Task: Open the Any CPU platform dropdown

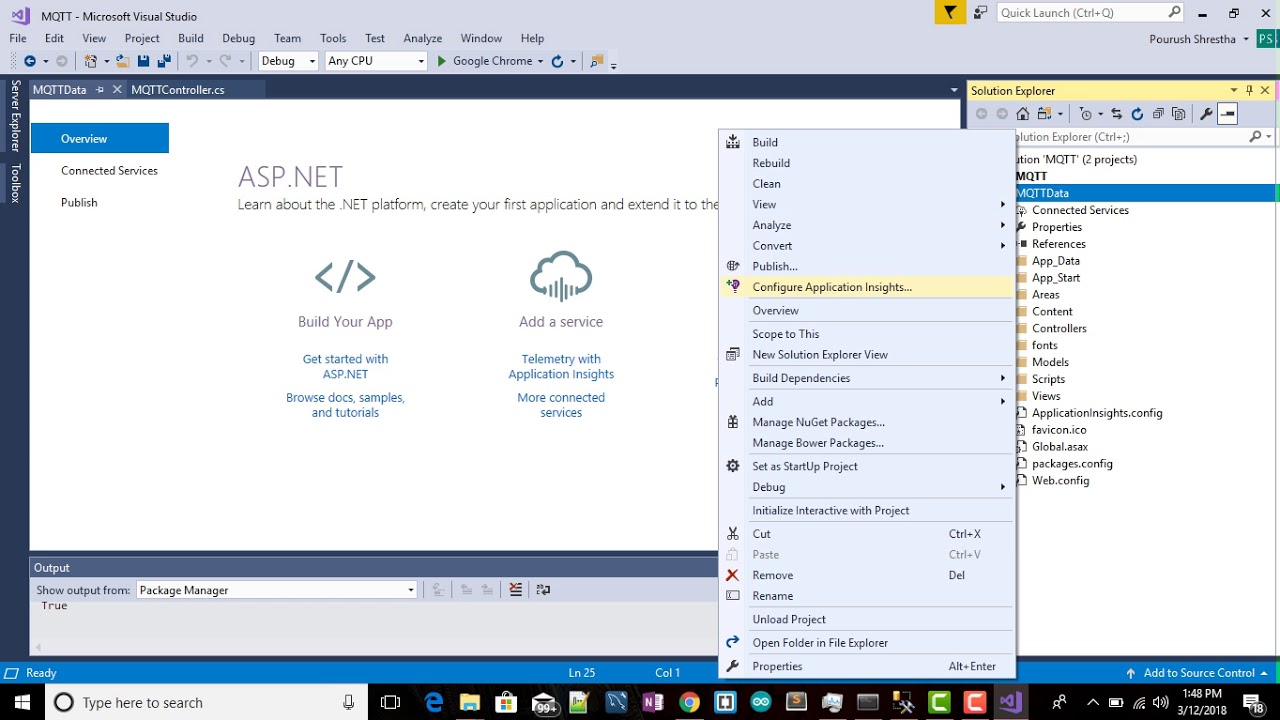Action: [375, 61]
